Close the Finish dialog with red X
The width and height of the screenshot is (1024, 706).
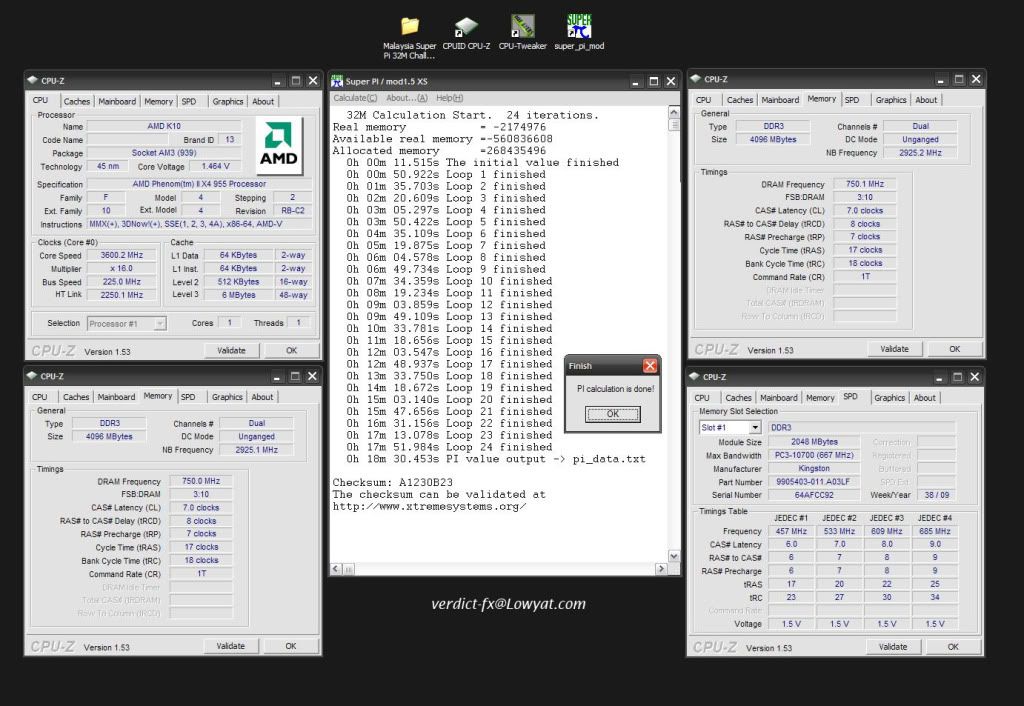click(650, 366)
